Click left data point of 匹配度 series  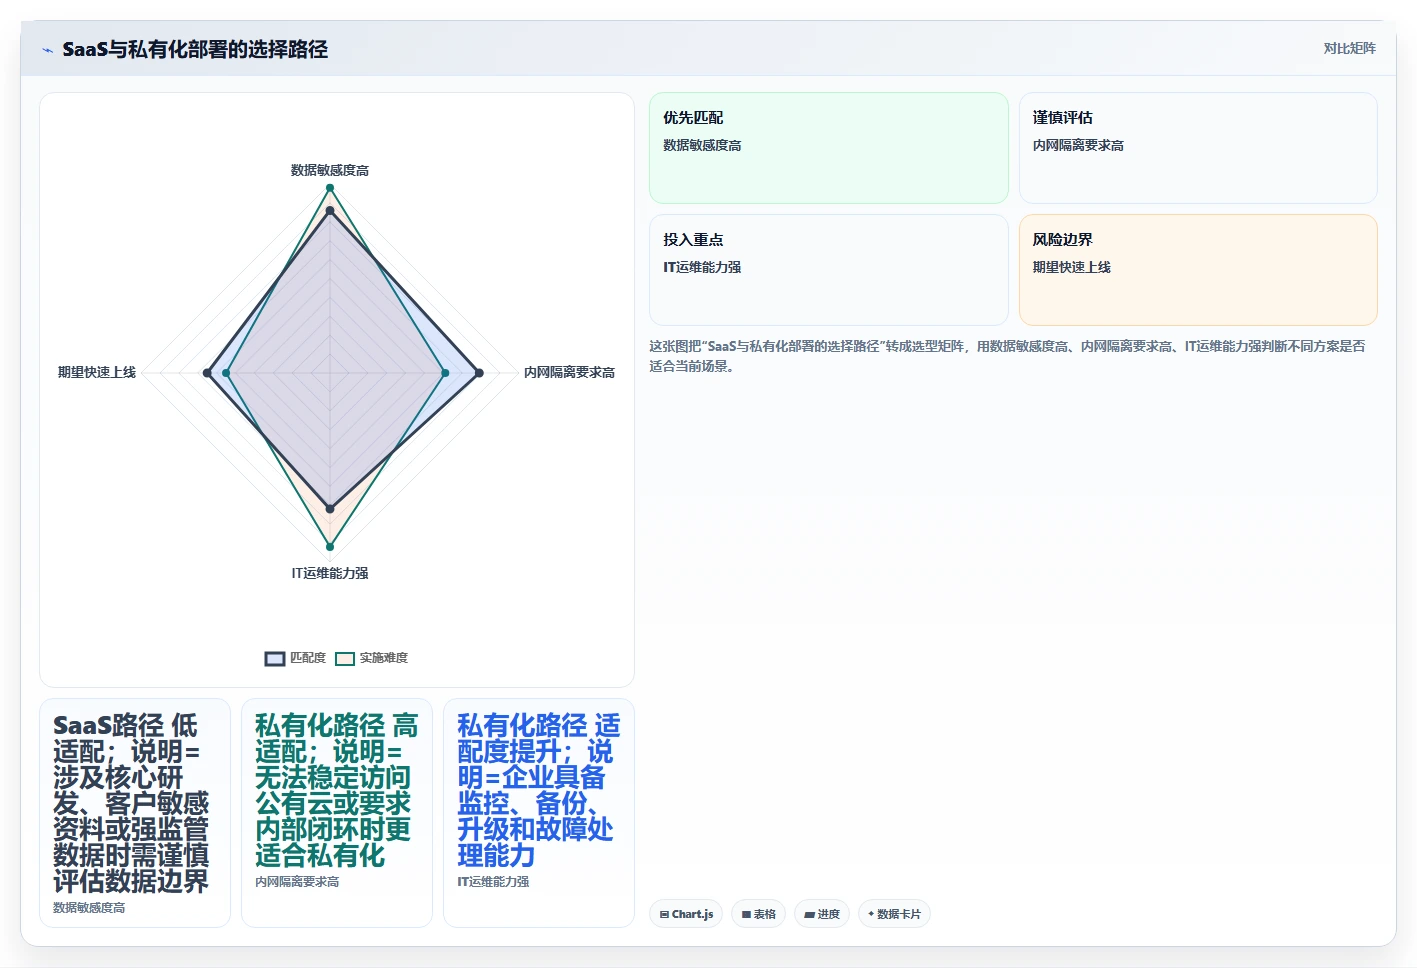pos(207,373)
